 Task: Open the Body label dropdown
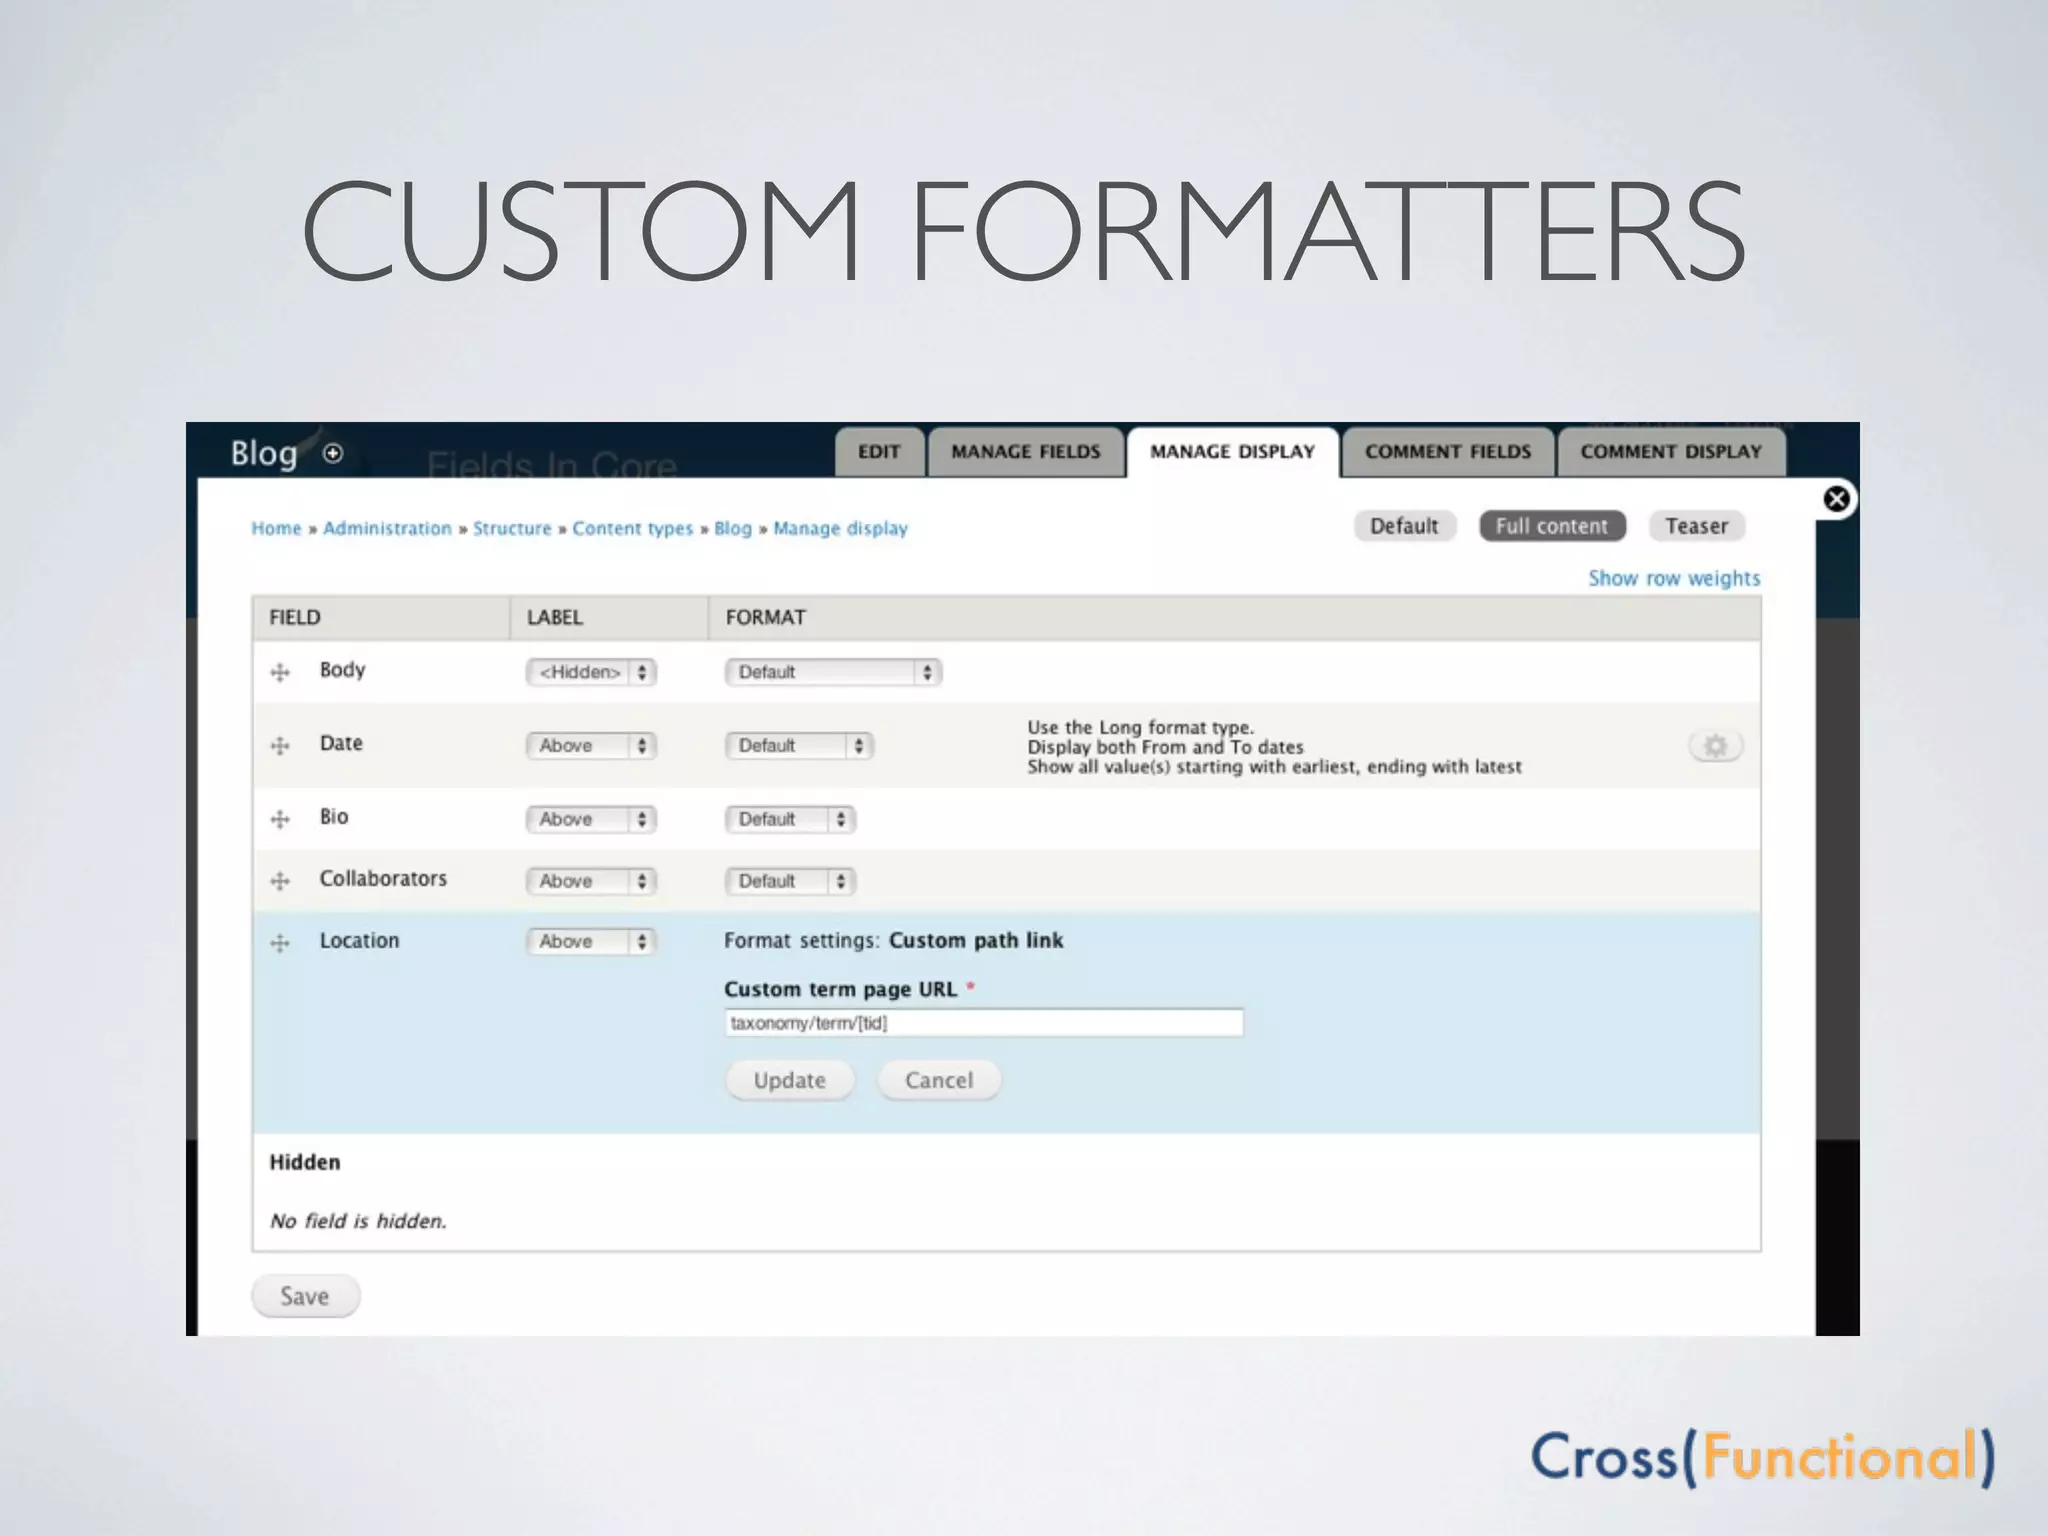(x=591, y=672)
